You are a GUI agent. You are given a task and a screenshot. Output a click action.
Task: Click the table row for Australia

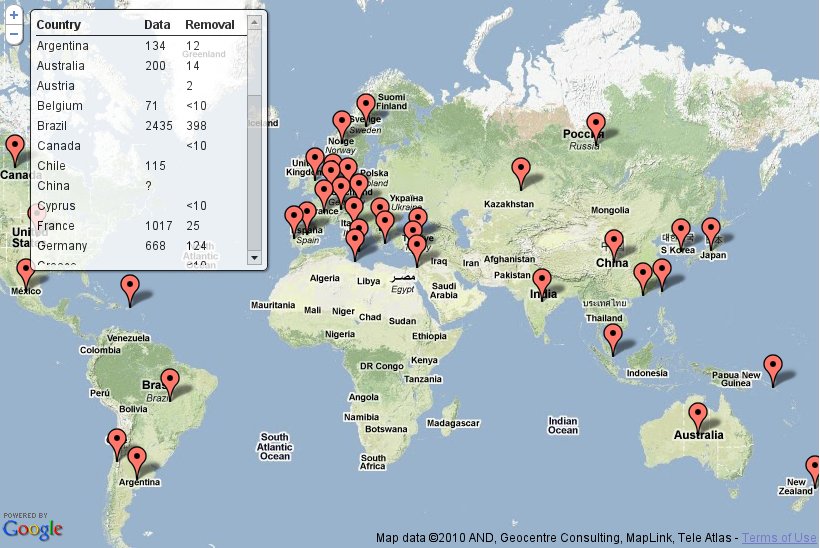pyautogui.click(x=140, y=66)
